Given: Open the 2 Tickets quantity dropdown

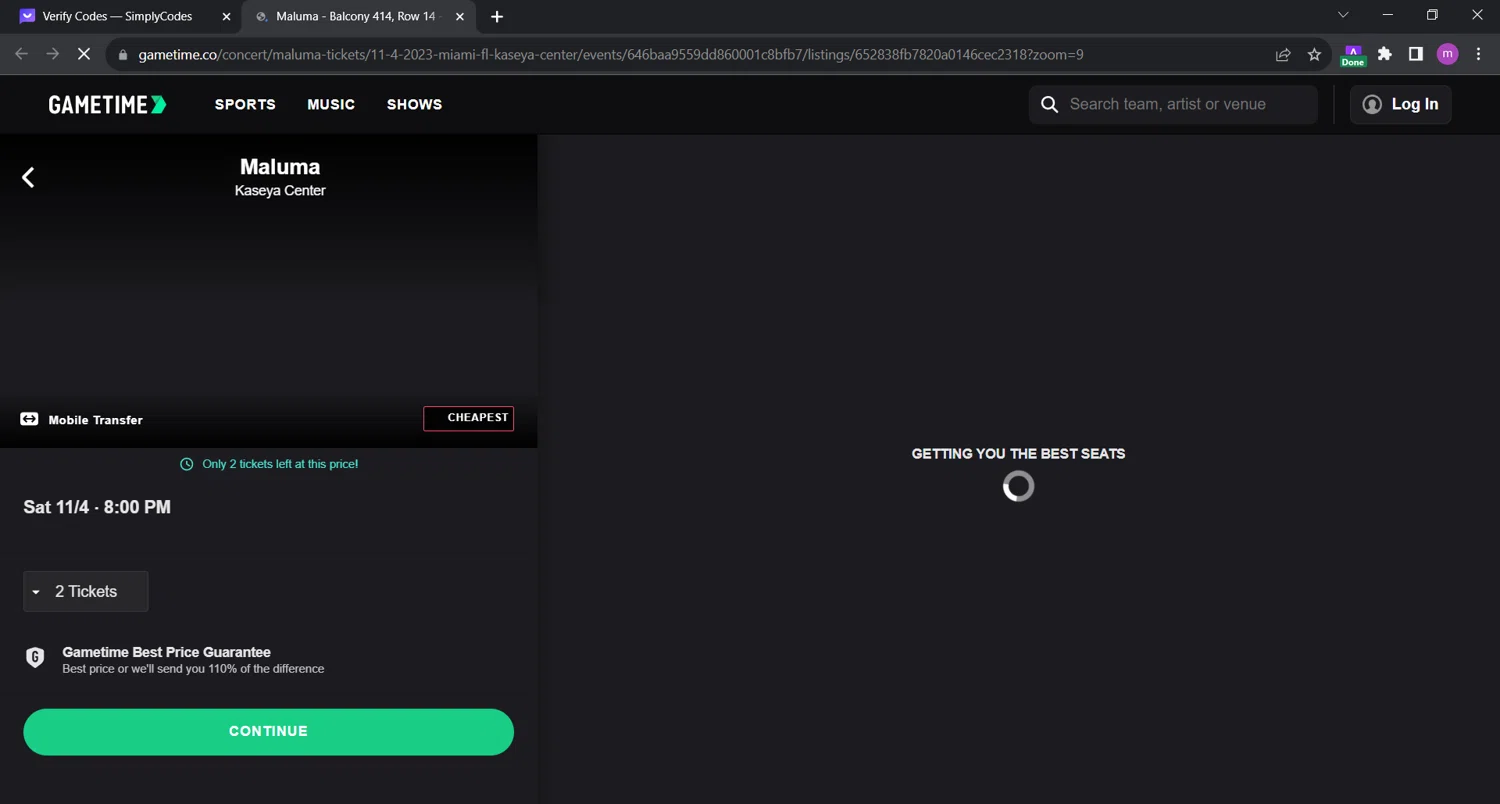Looking at the screenshot, I should (x=86, y=591).
